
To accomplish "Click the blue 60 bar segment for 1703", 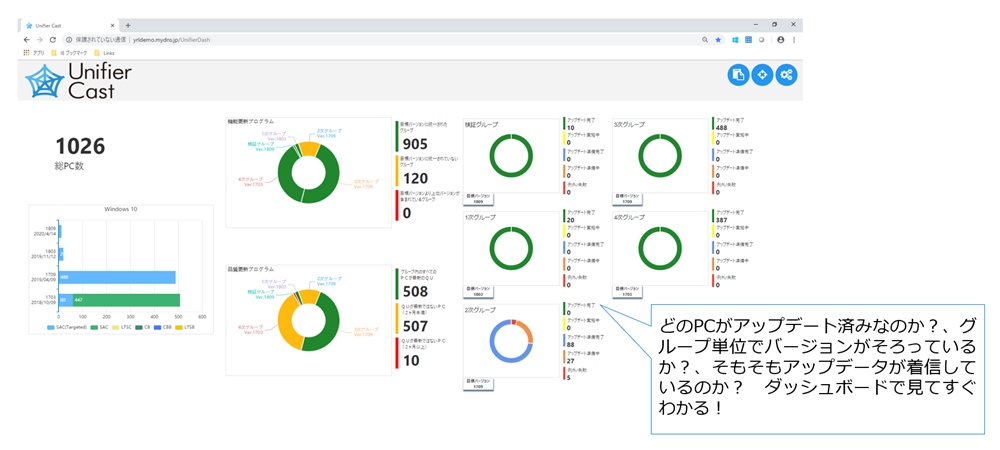I will click(66, 300).
